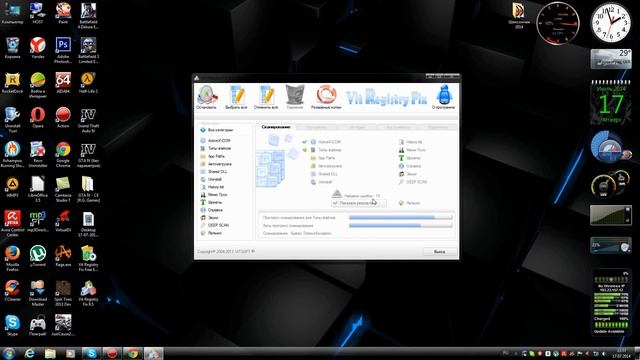
Task: Select Типы файлов in the left category list
Action: pos(216,148)
